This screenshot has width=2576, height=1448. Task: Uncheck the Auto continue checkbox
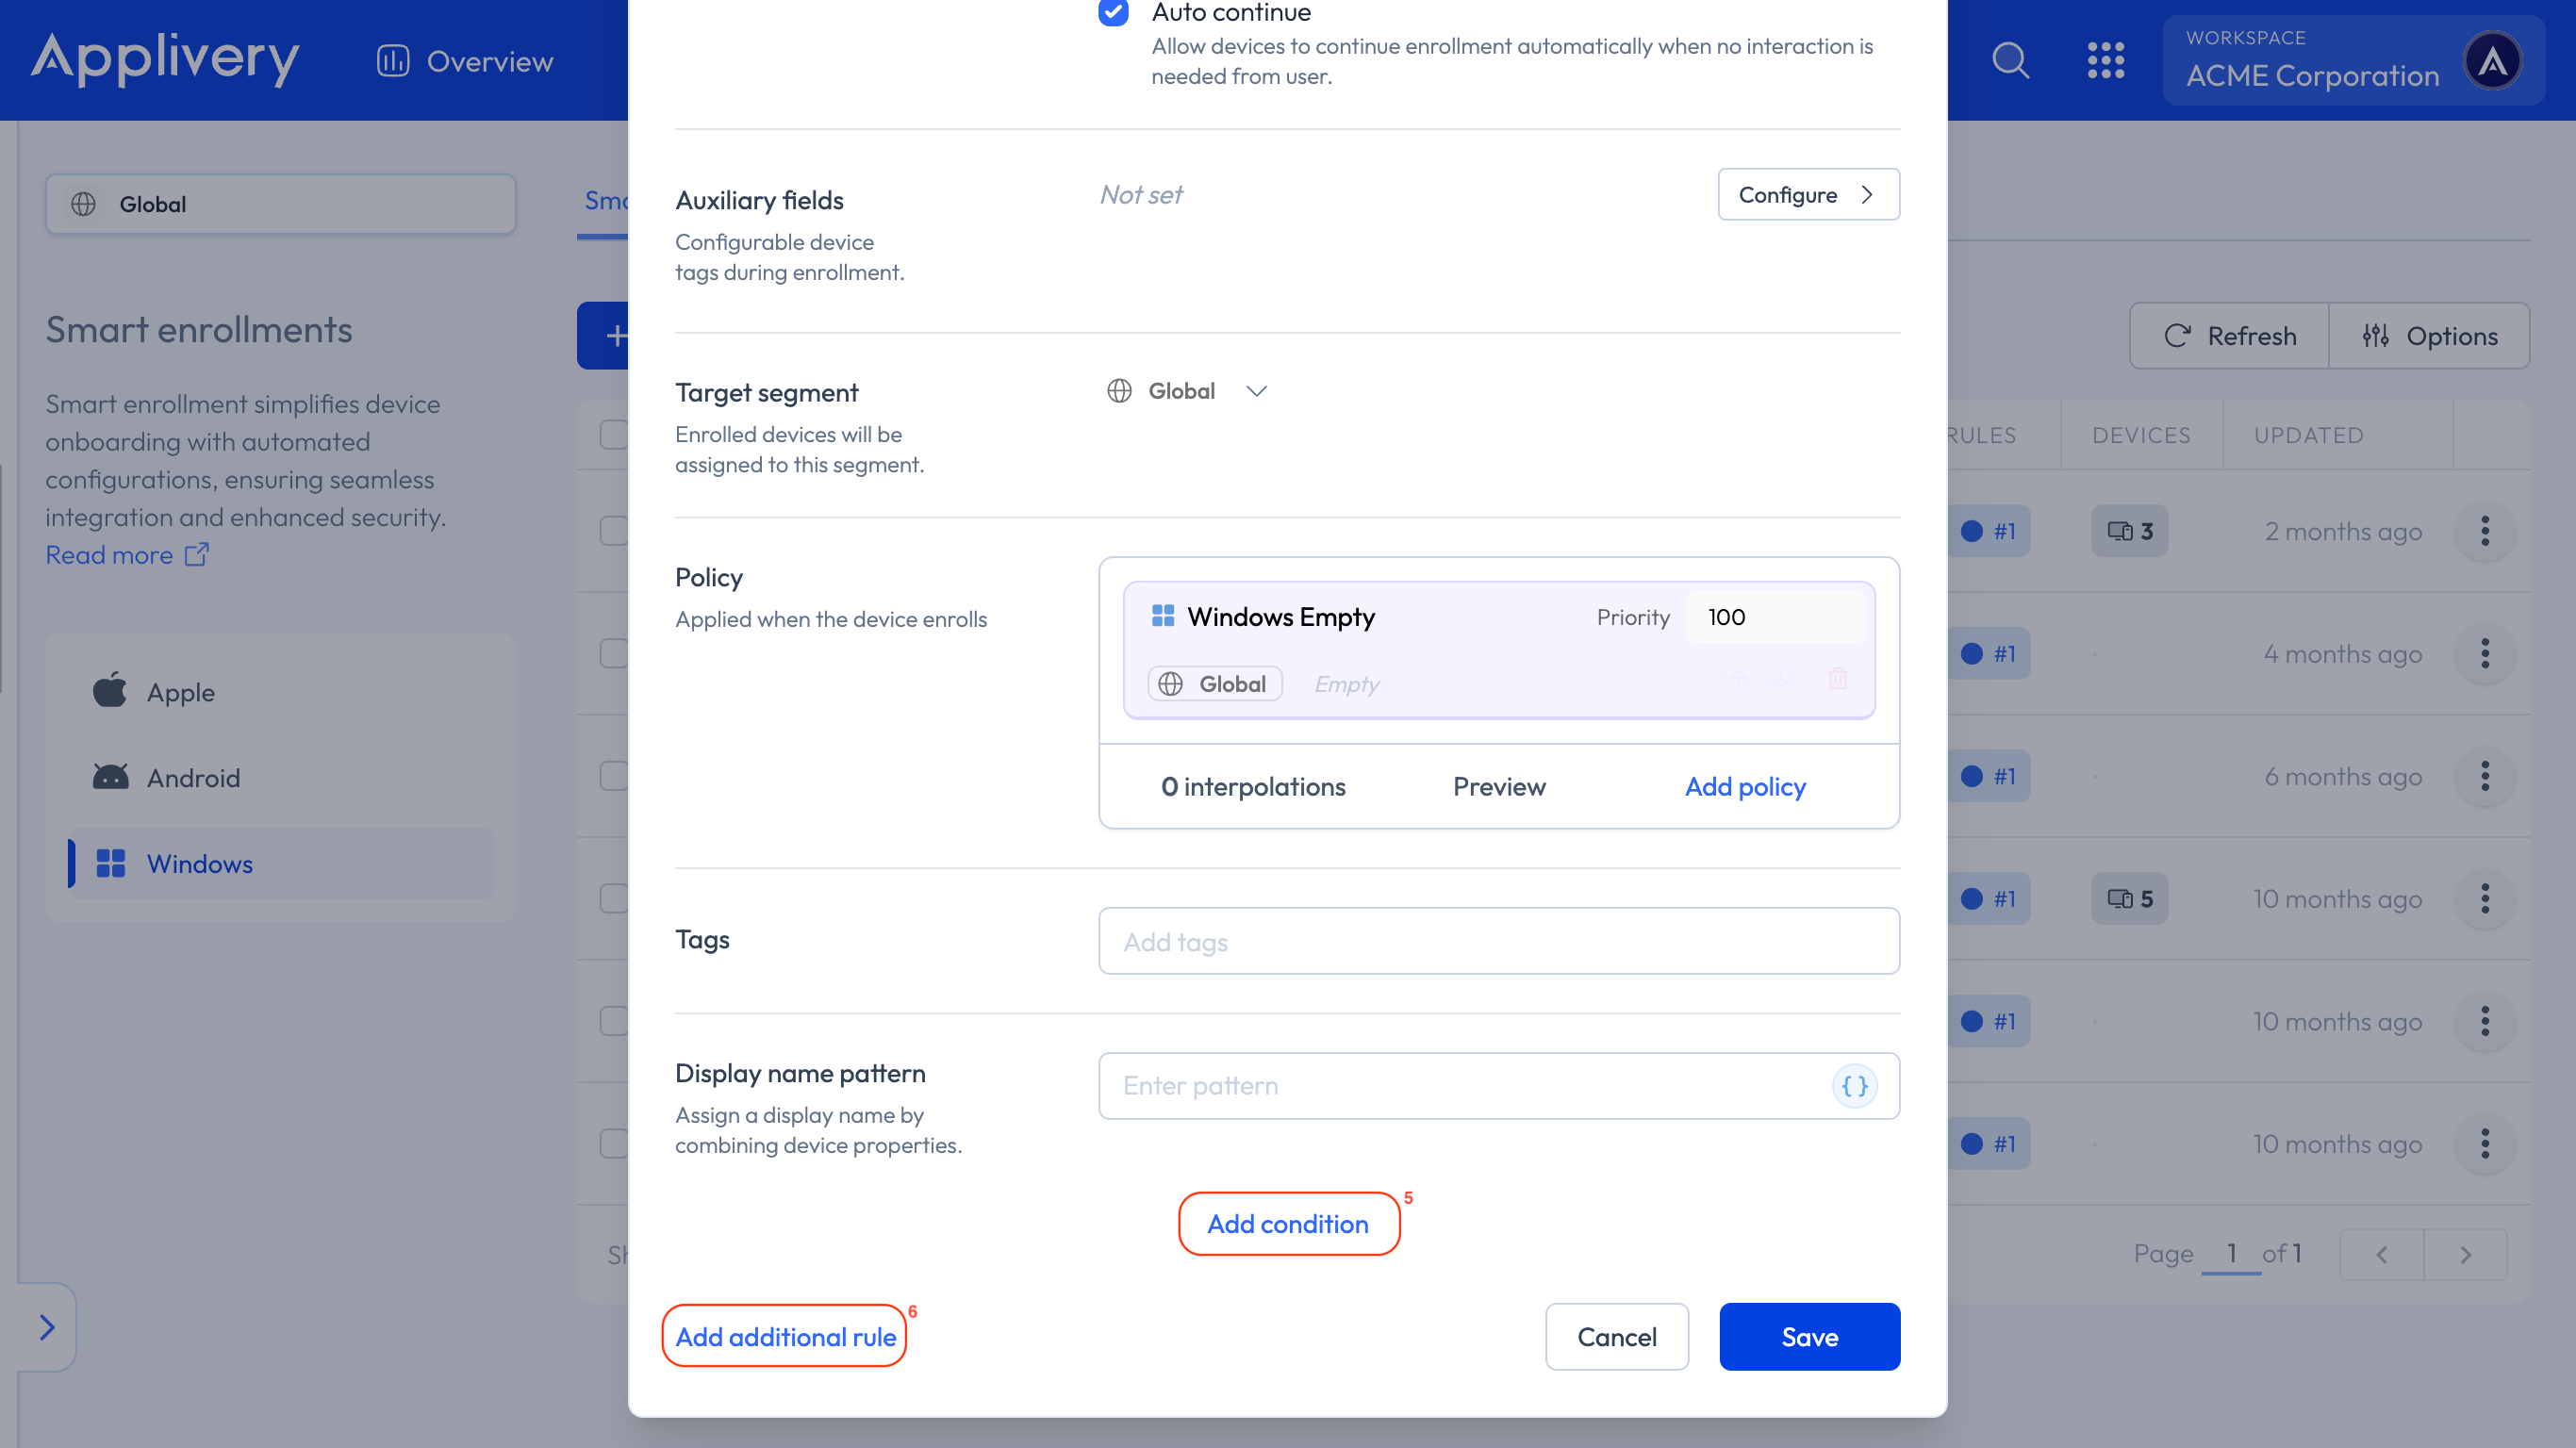coord(1113,13)
